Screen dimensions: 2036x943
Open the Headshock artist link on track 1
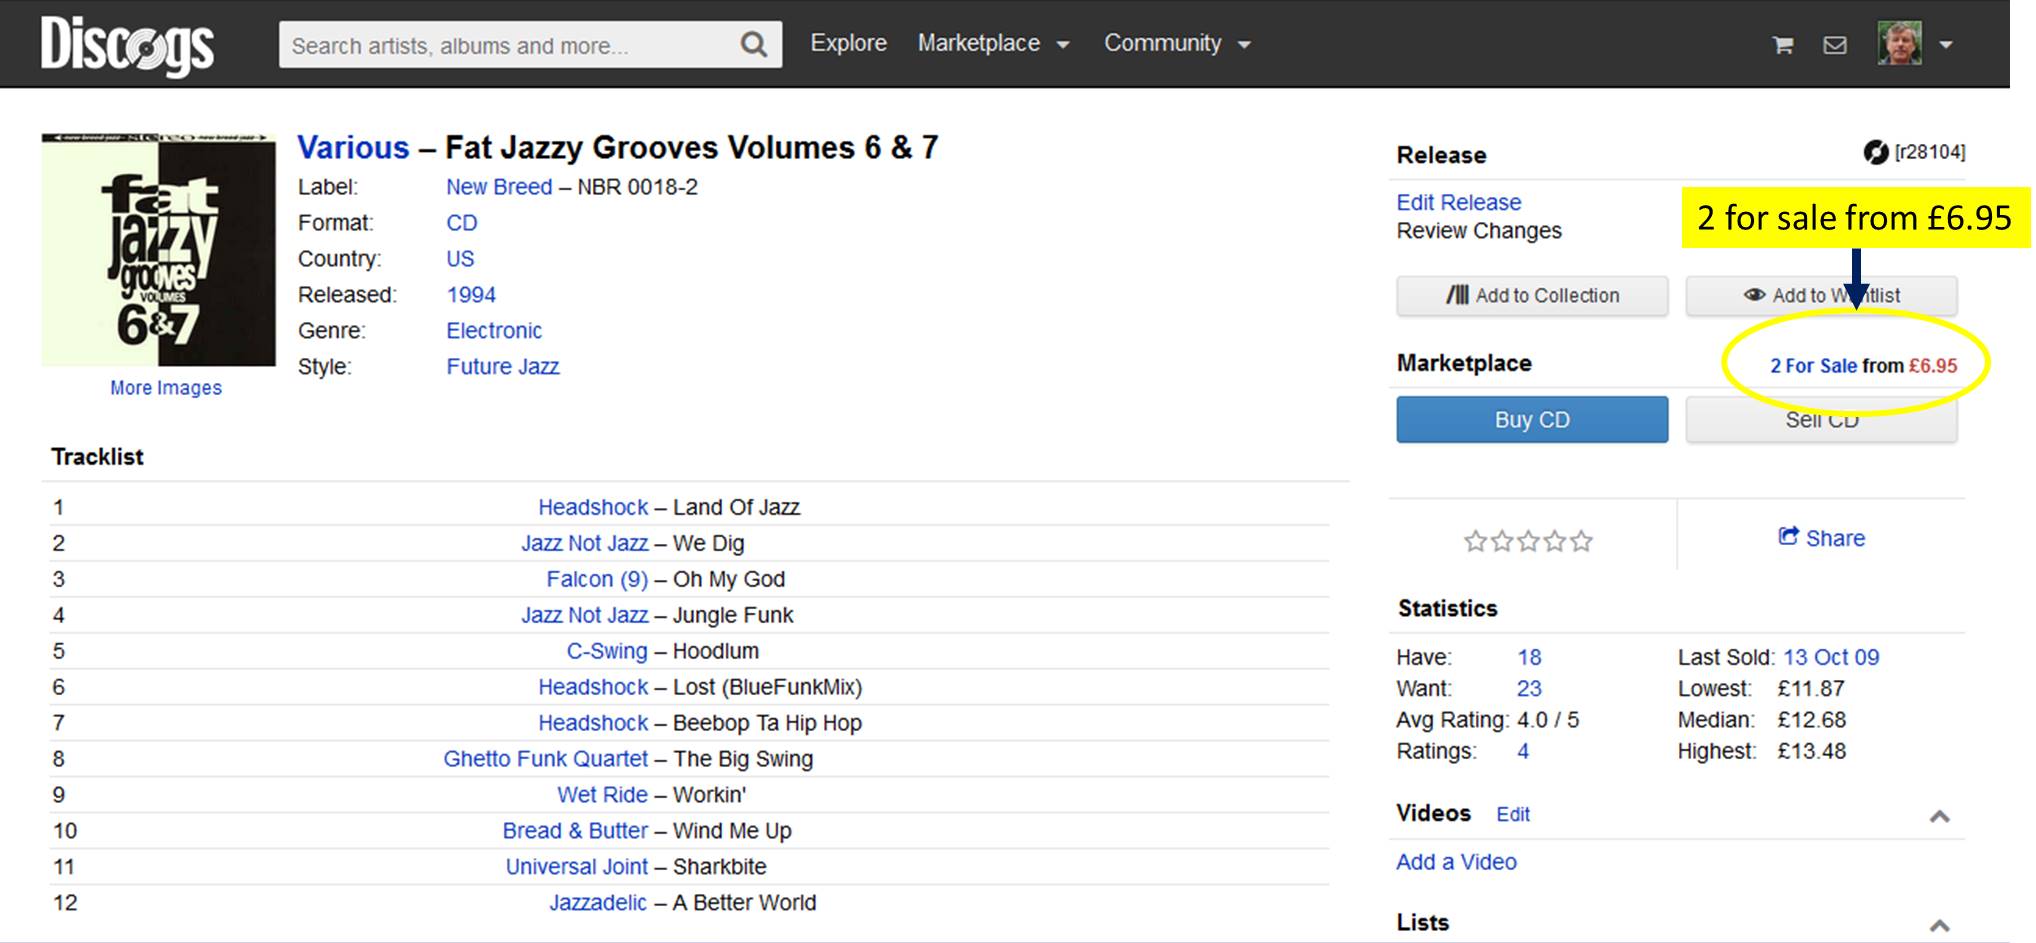pyautogui.click(x=593, y=508)
